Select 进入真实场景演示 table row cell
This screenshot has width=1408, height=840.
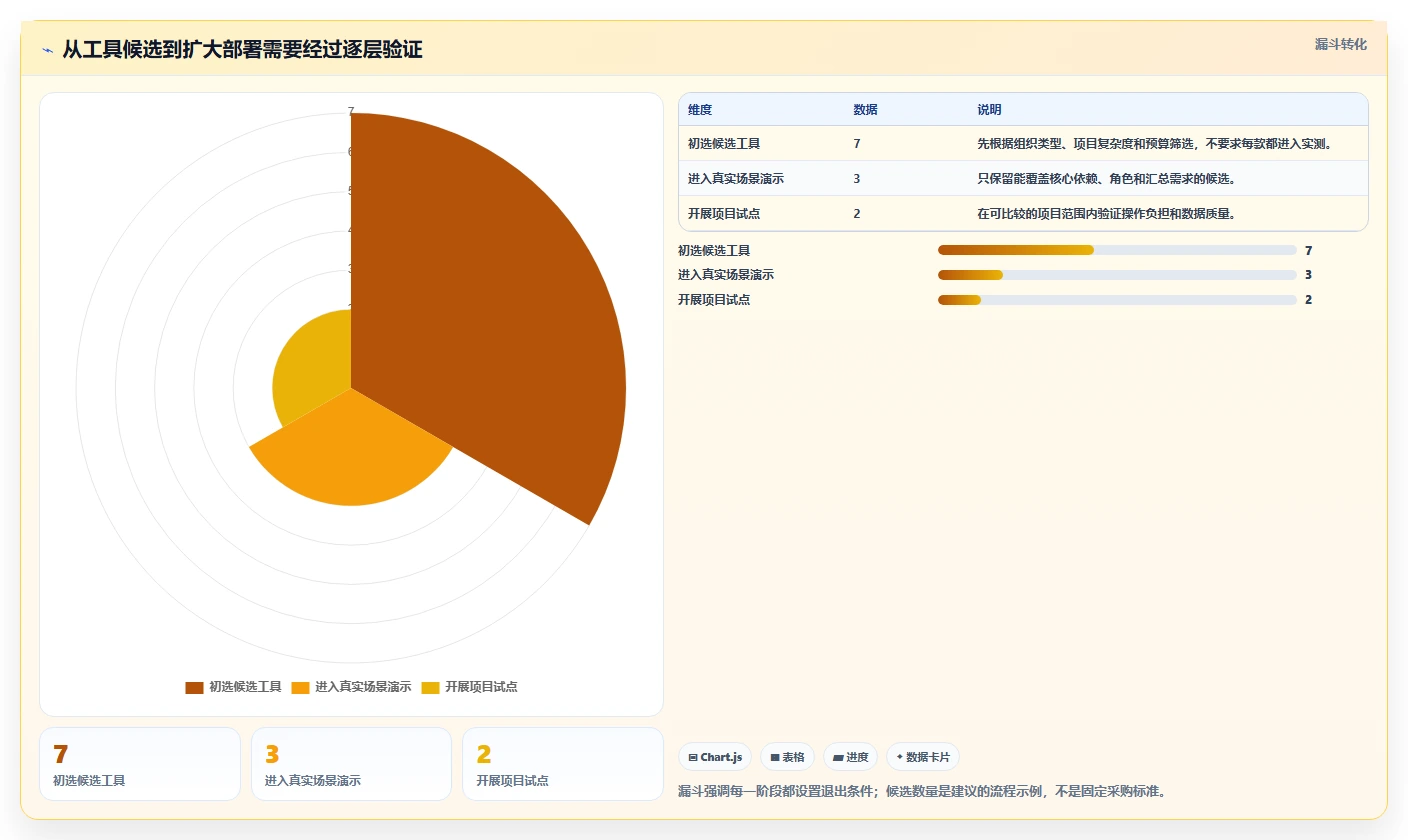pyautogui.click(x=736, y=179)
